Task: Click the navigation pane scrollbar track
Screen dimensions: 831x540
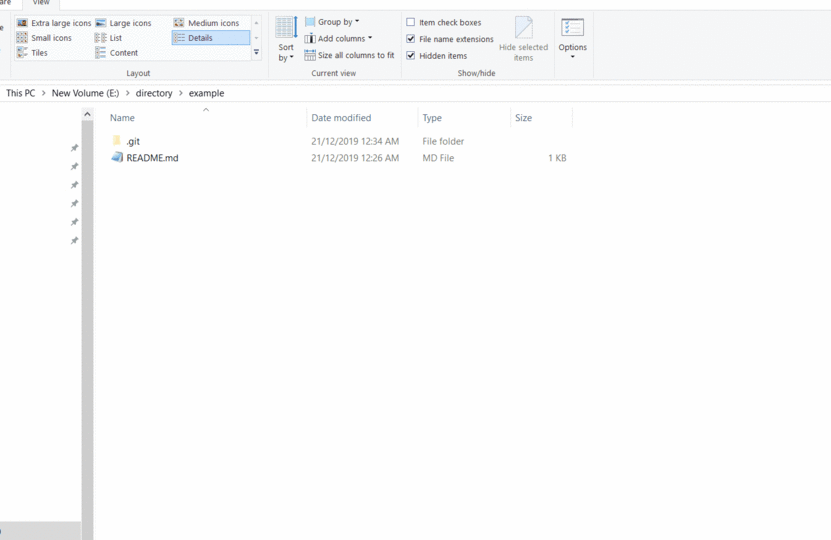Action: pos(87,330)
